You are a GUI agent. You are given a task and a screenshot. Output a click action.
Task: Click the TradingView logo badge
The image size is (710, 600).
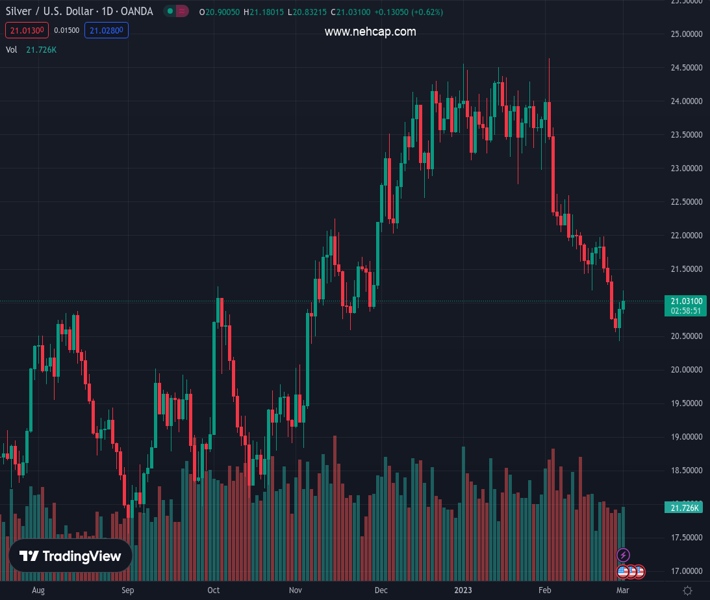(71, 557)
